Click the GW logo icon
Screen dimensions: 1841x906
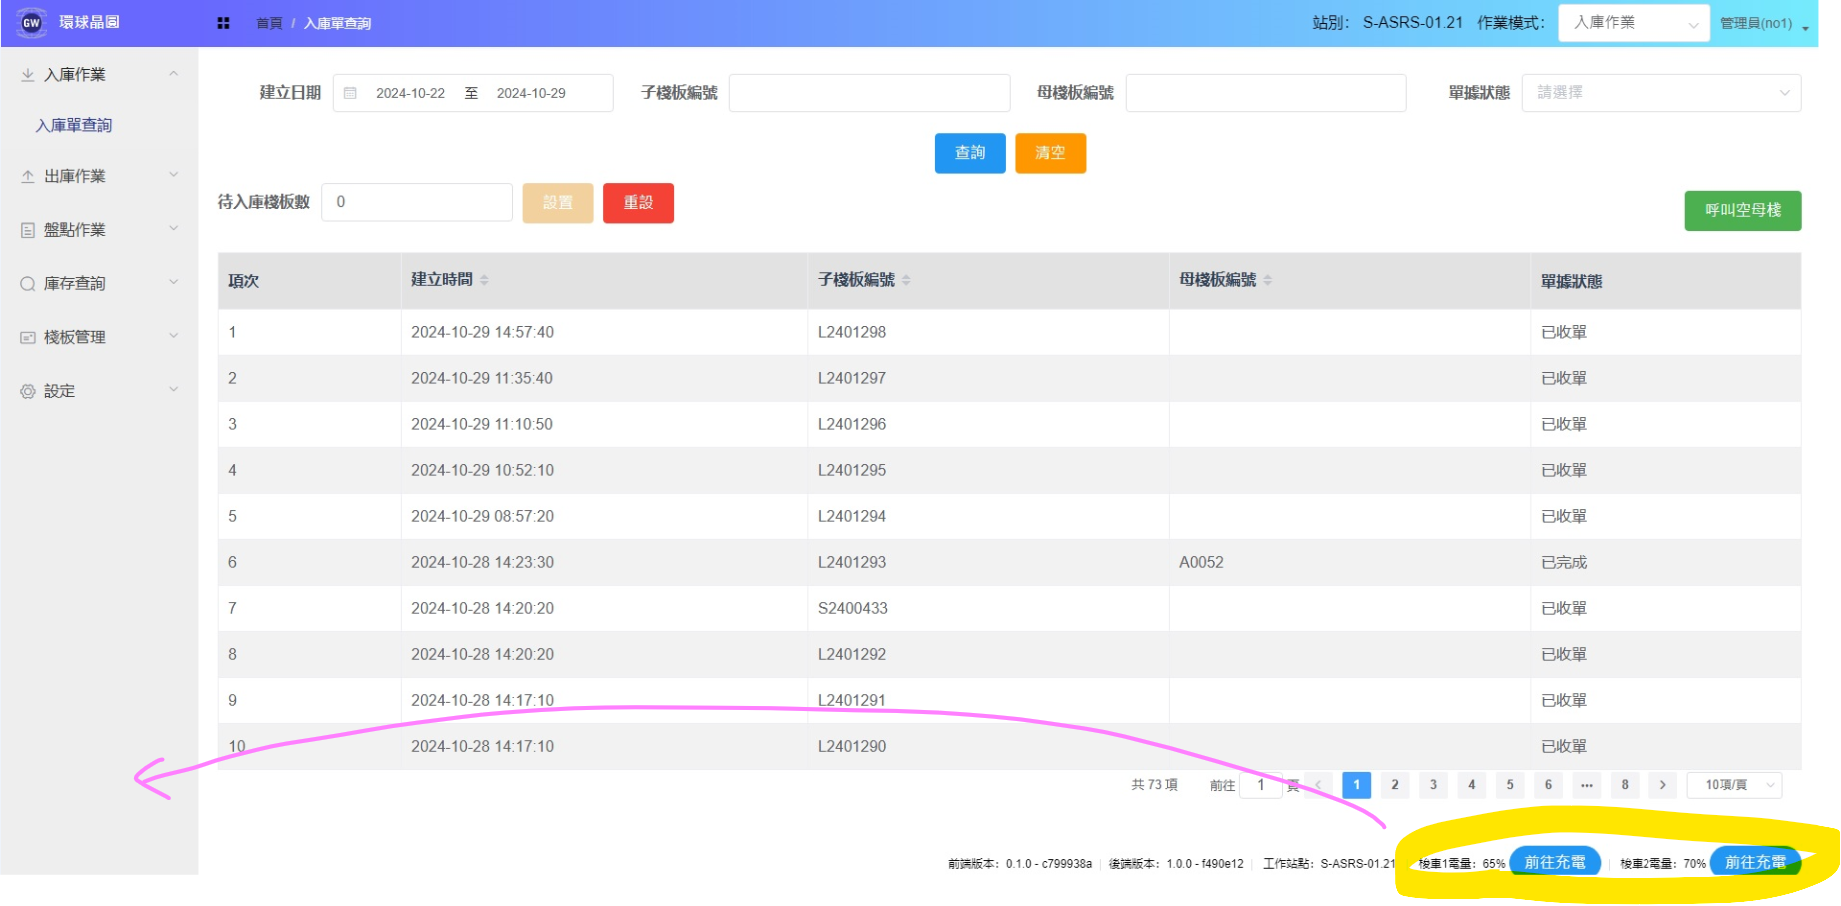(31, 23)
